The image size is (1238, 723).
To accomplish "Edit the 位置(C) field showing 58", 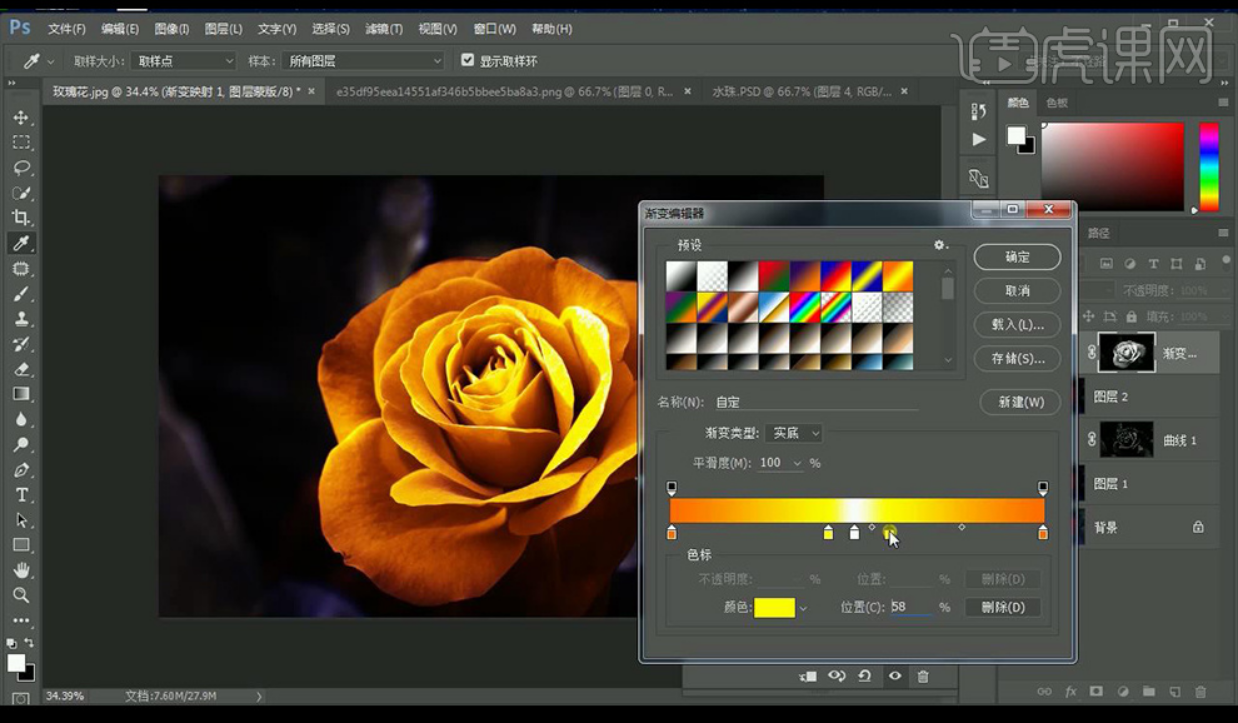I will click(x=911, y=607).
